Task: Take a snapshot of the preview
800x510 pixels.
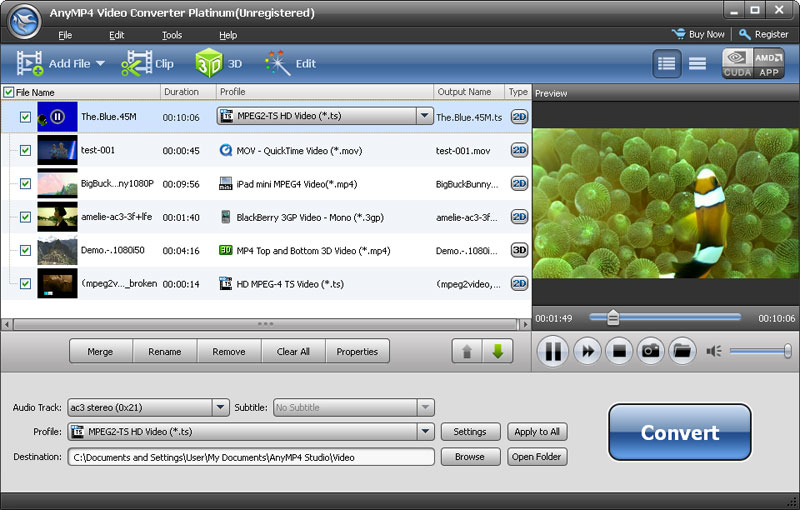Action: (x=651, y=351)
